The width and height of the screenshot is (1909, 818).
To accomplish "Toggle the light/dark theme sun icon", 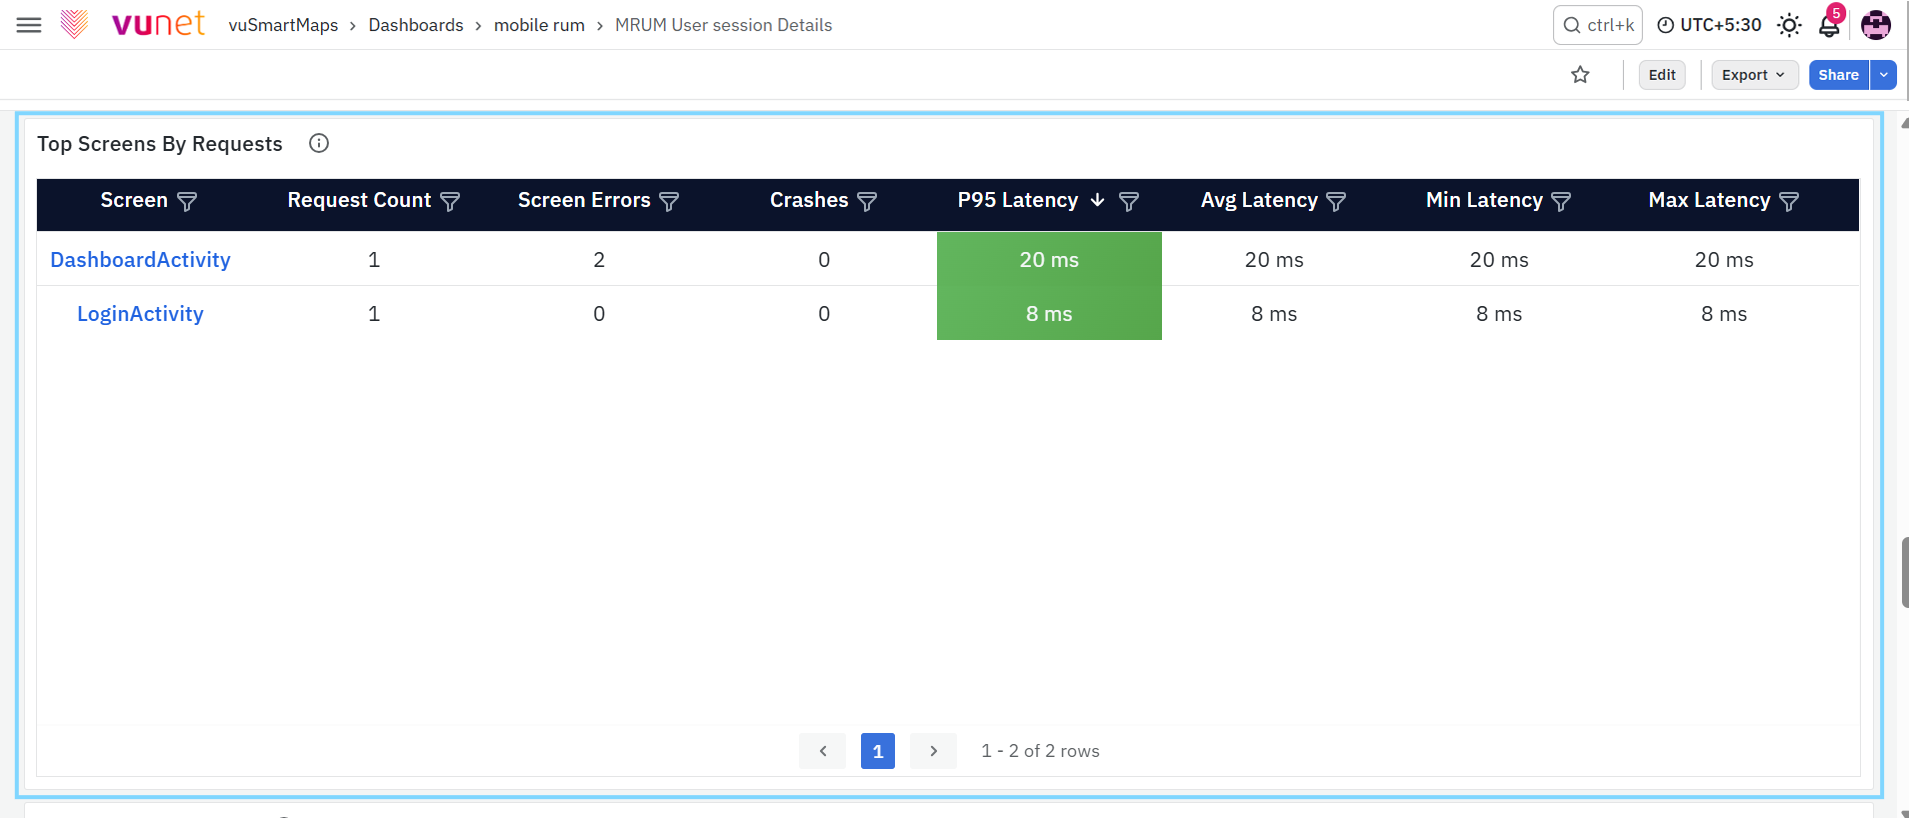I will pyautogui.click(x=1789, y=25).
